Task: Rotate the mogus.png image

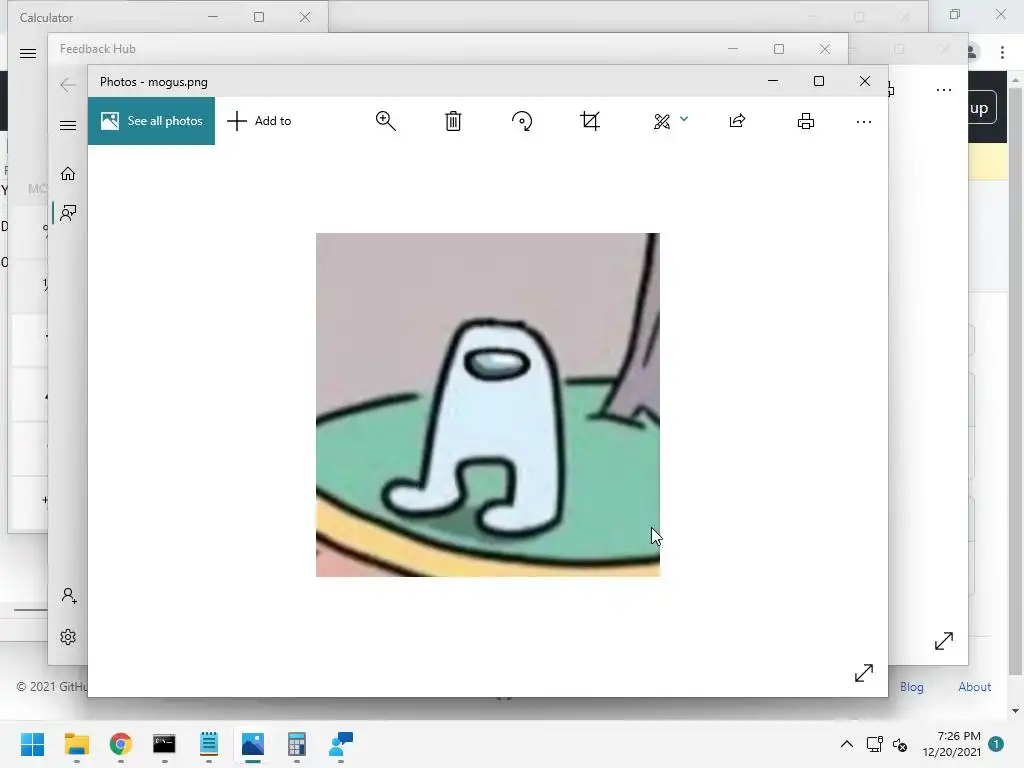Action: [x=522, y=121]
